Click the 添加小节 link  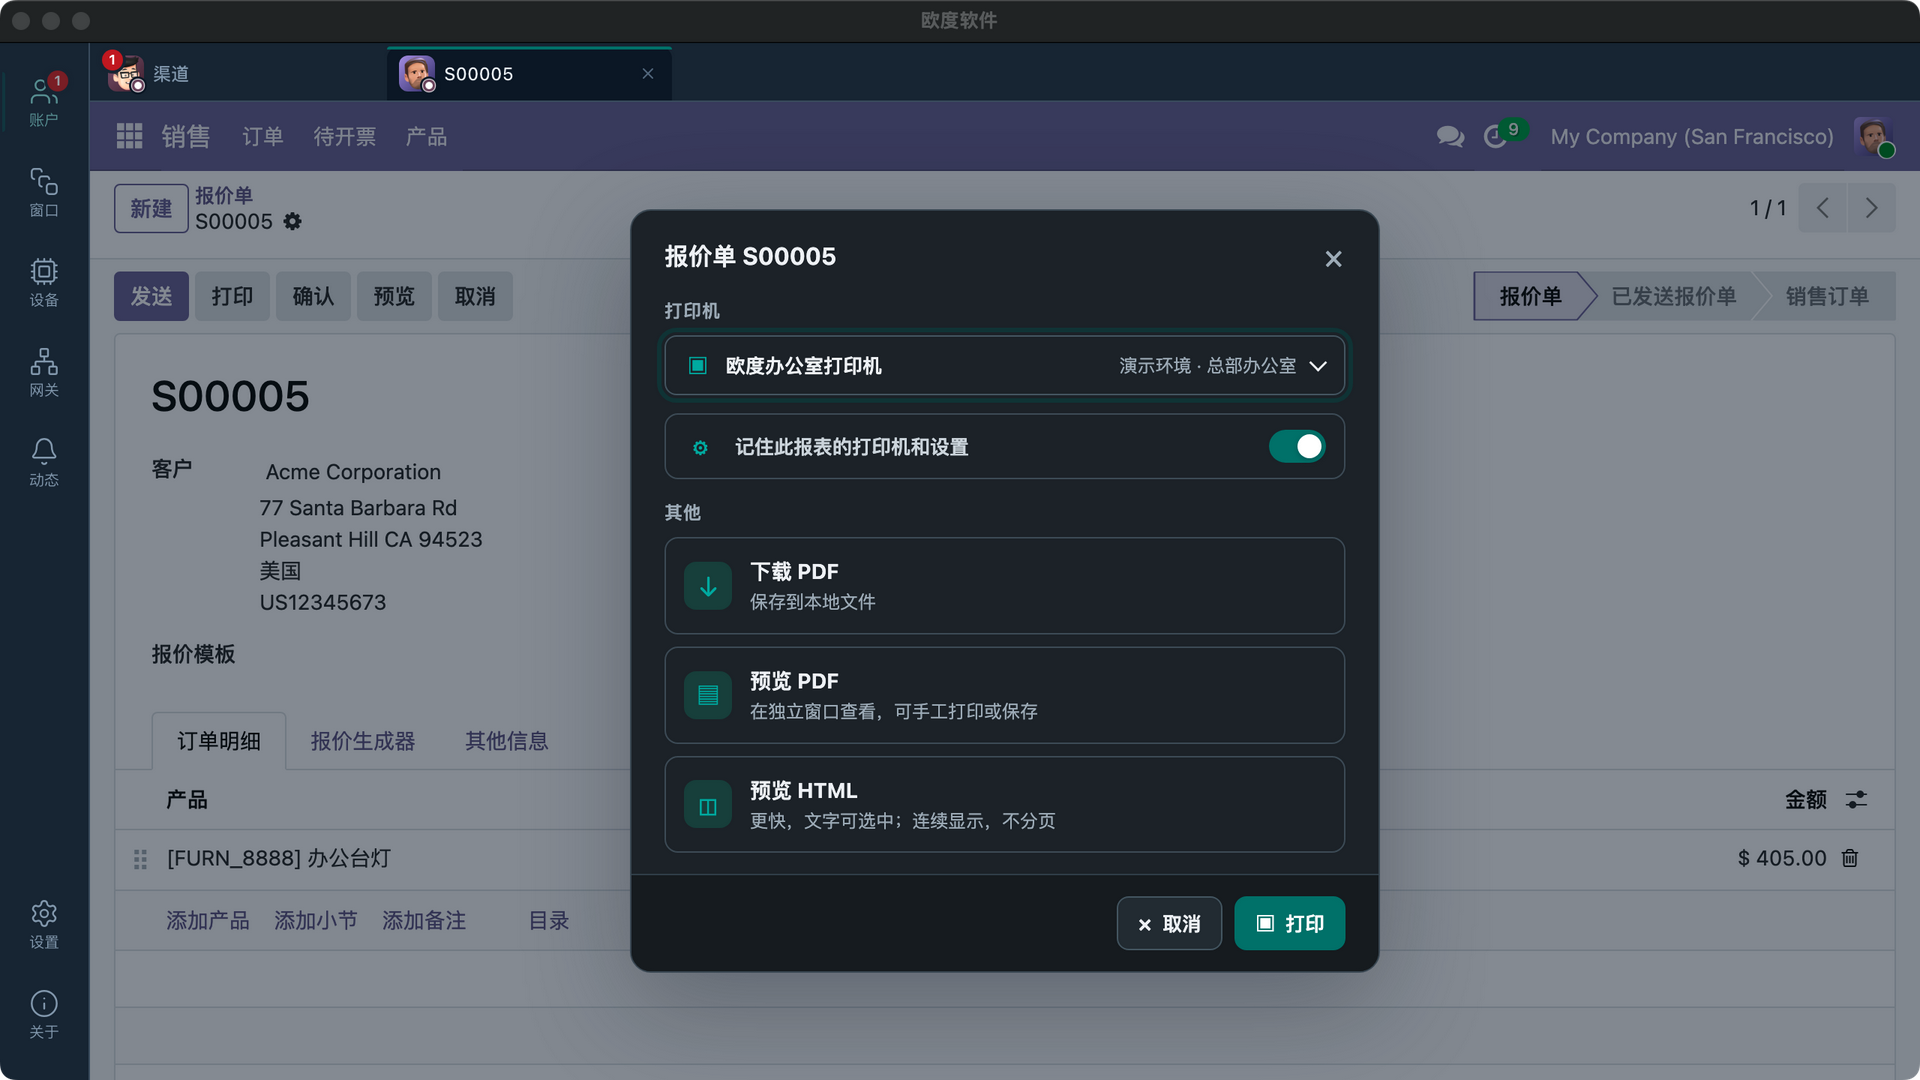[316, 920]
